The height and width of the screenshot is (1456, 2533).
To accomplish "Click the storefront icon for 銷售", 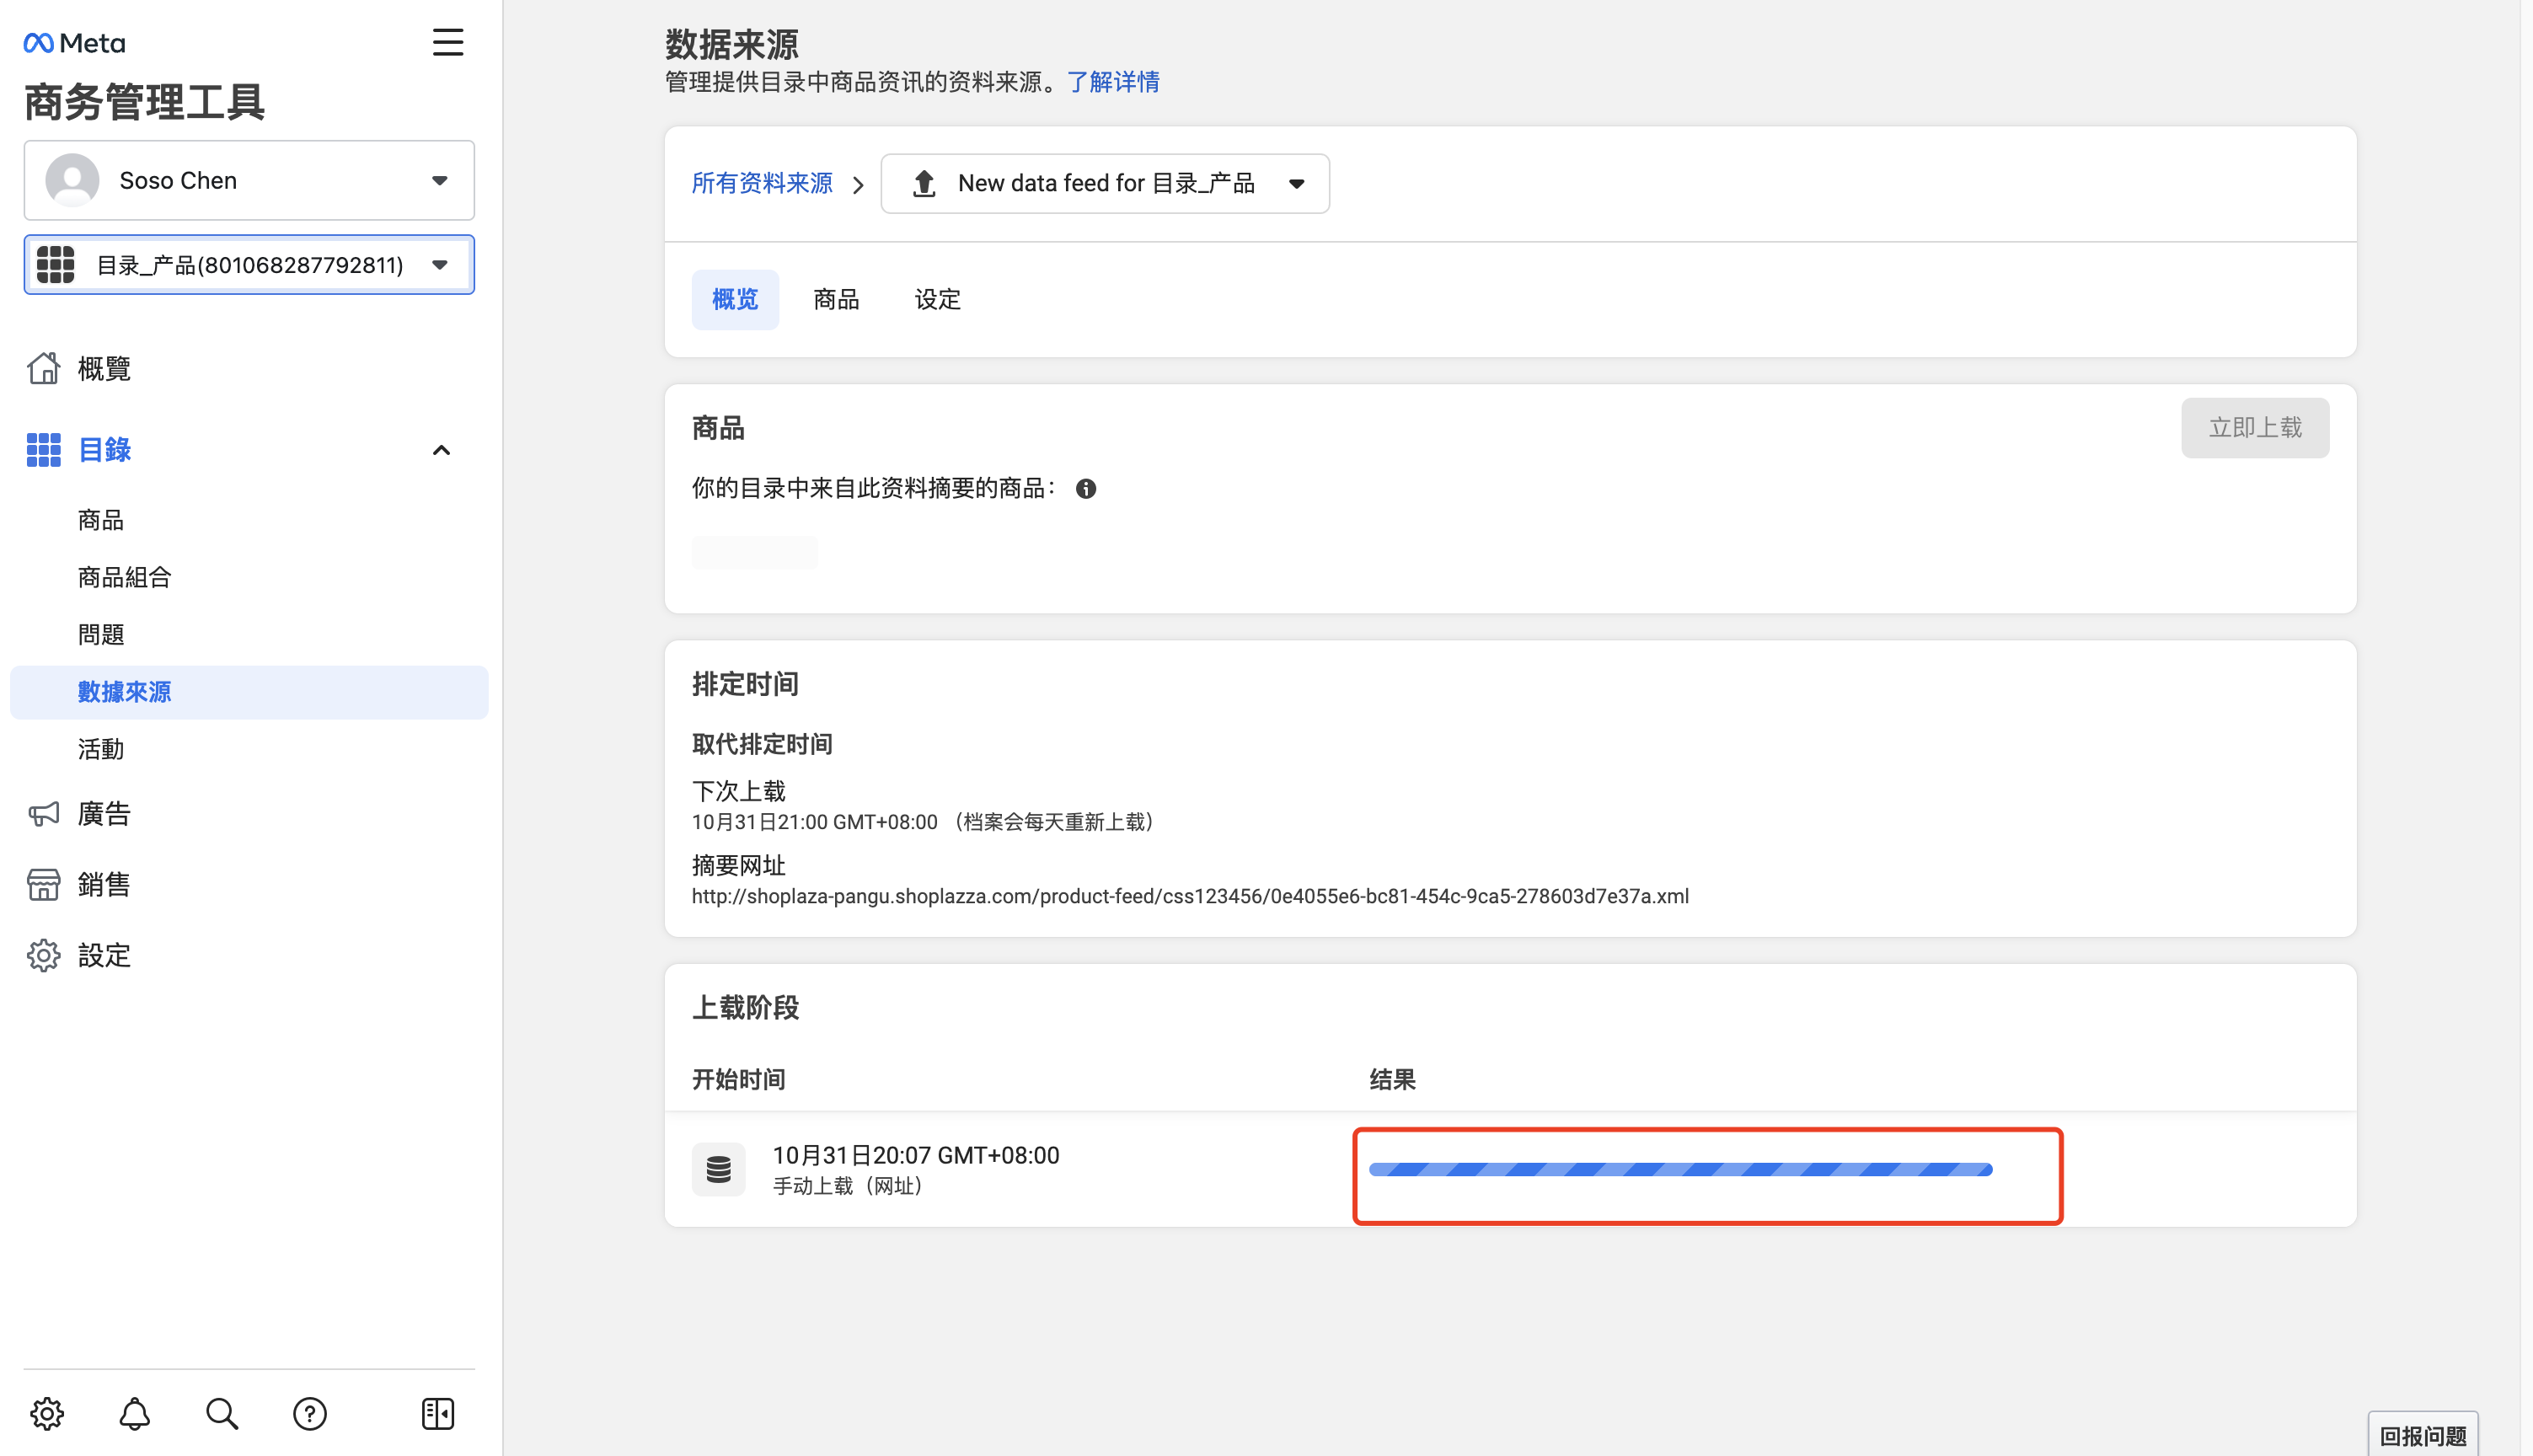I will point(43,884).
